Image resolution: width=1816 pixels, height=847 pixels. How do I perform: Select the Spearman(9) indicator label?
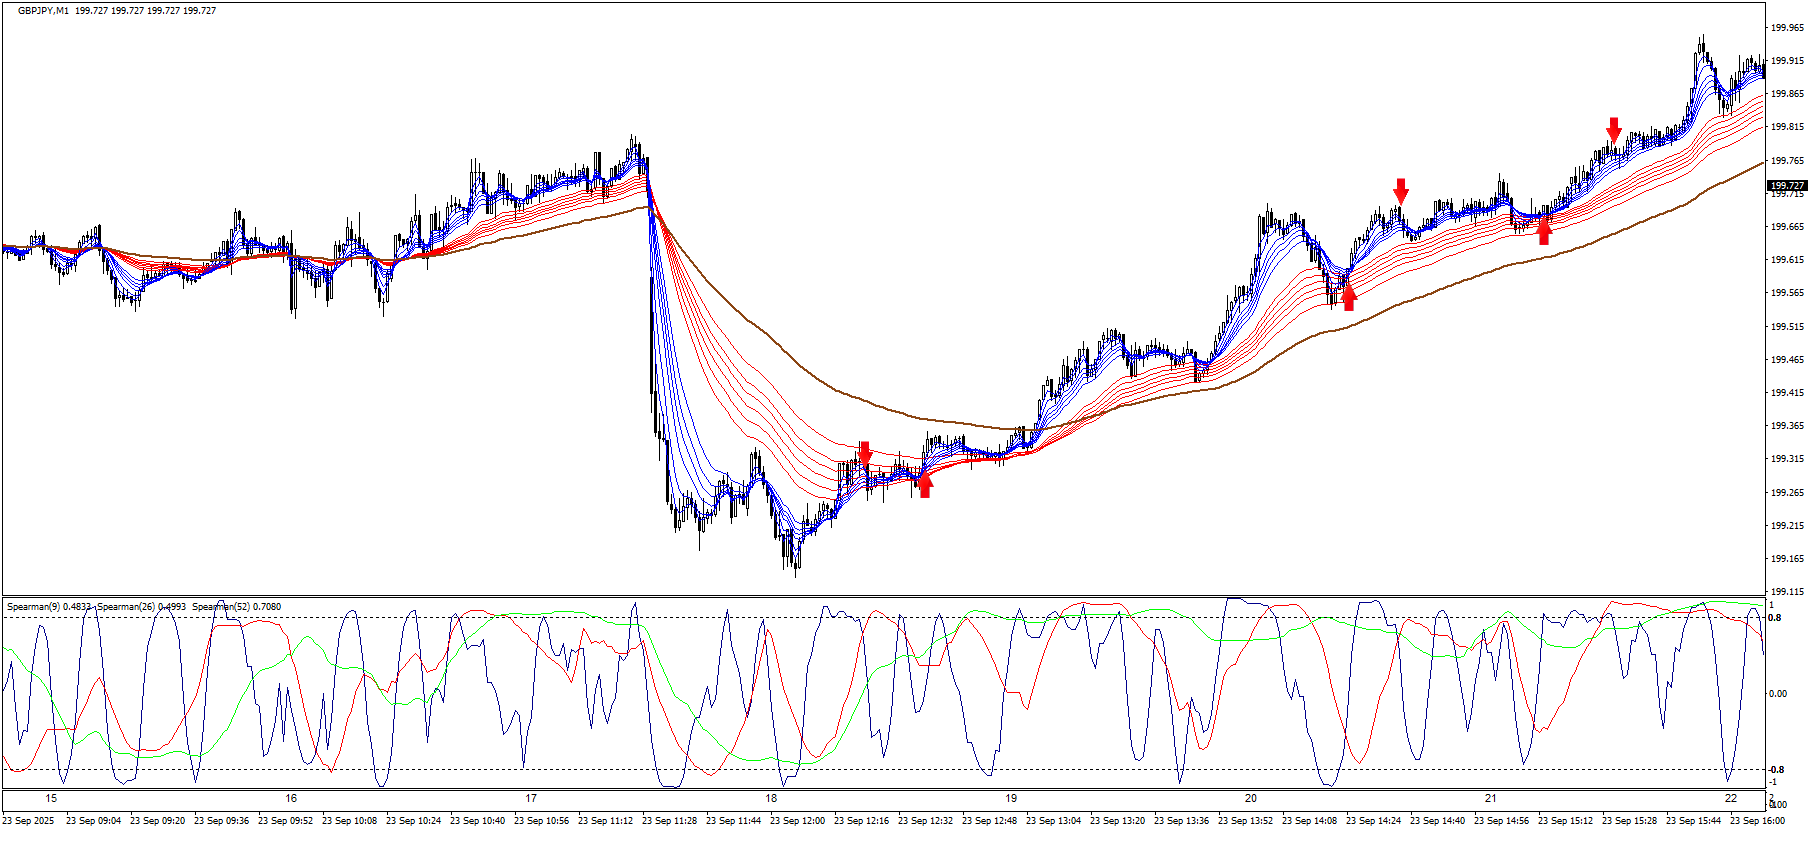(49, 607)
